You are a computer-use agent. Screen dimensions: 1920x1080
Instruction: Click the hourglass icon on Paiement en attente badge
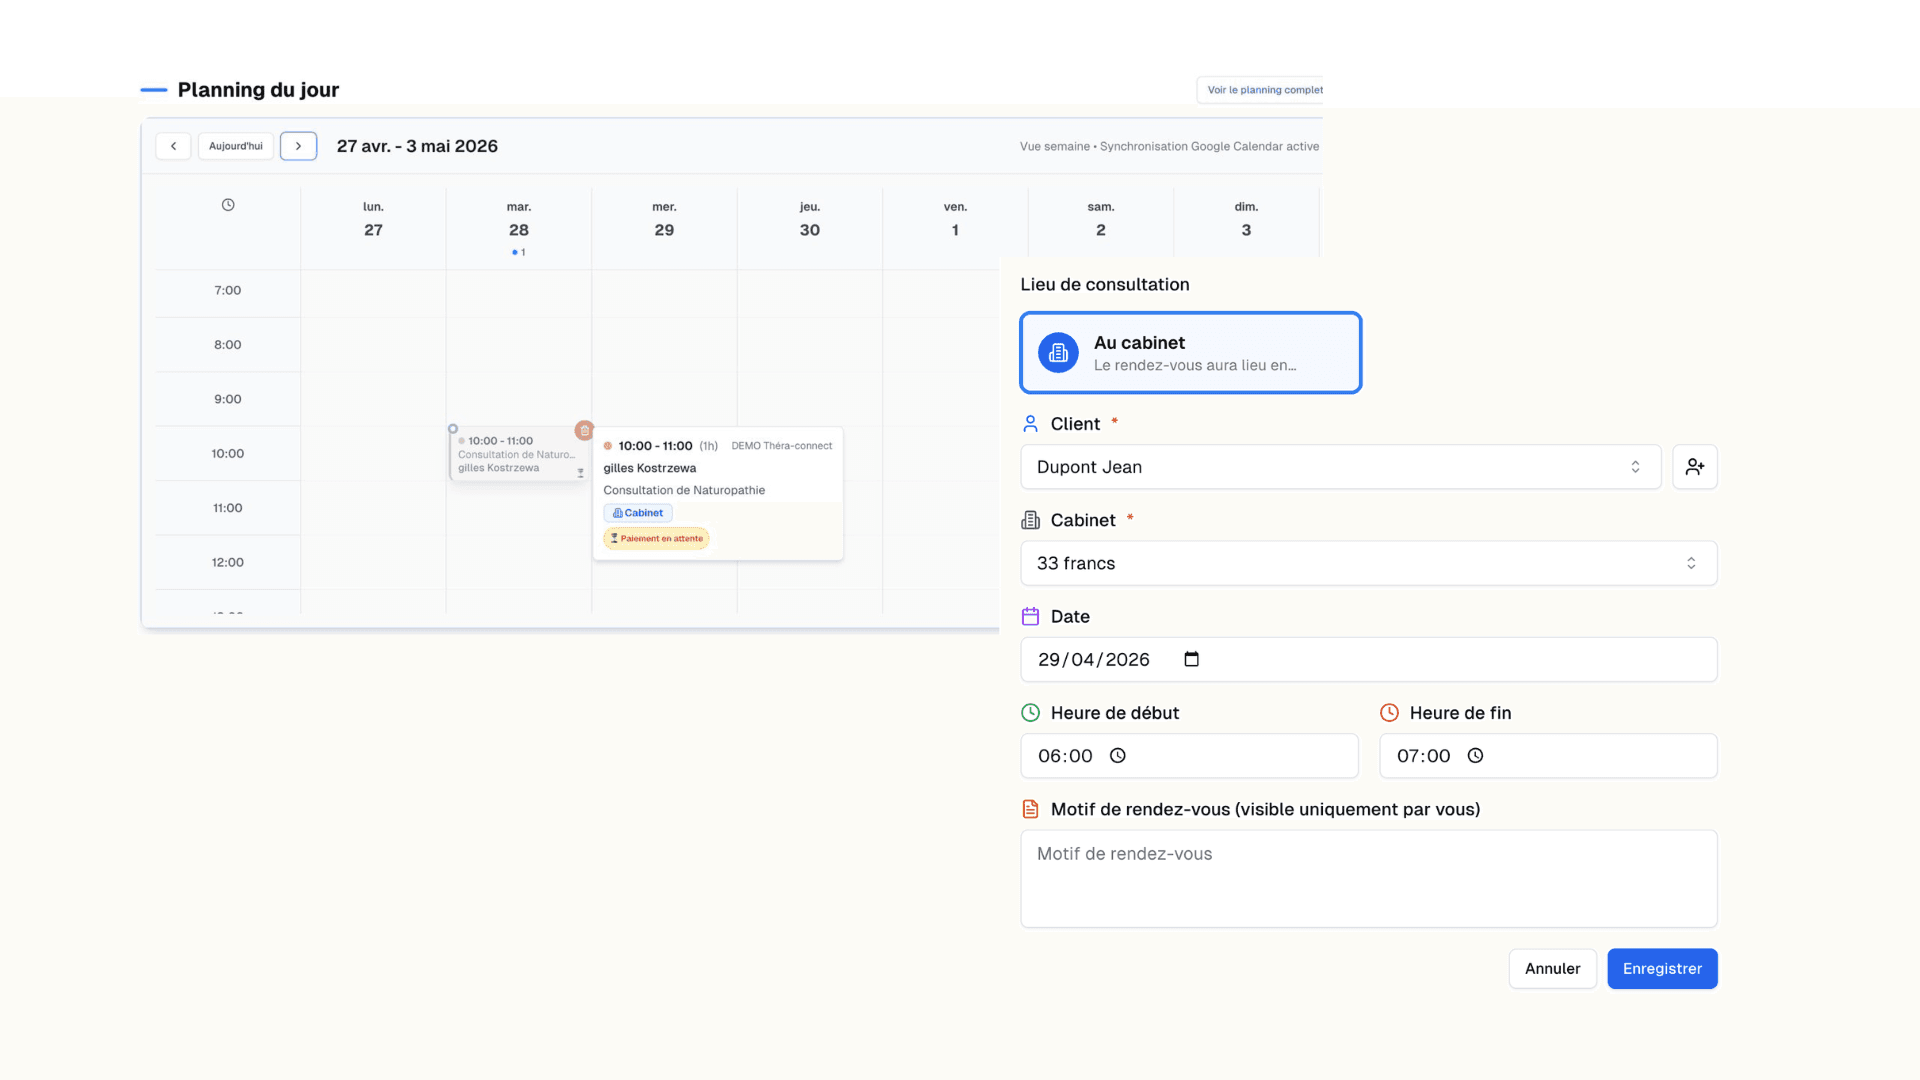pos(613,538)
